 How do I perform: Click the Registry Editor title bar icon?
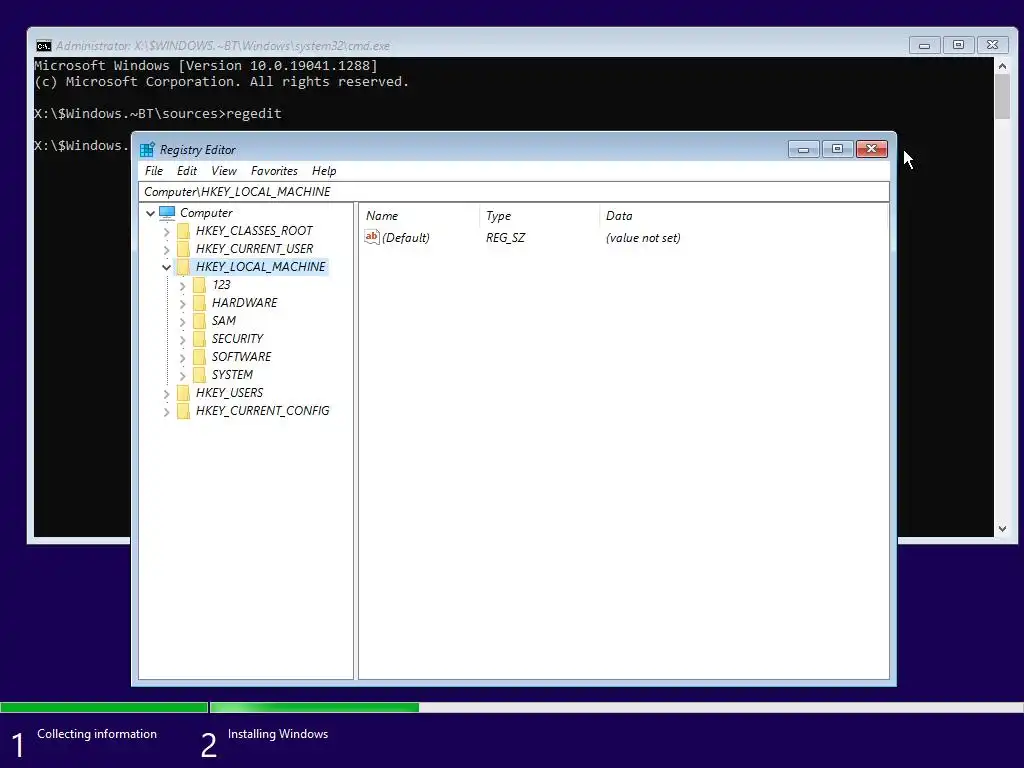coord(148,150)
